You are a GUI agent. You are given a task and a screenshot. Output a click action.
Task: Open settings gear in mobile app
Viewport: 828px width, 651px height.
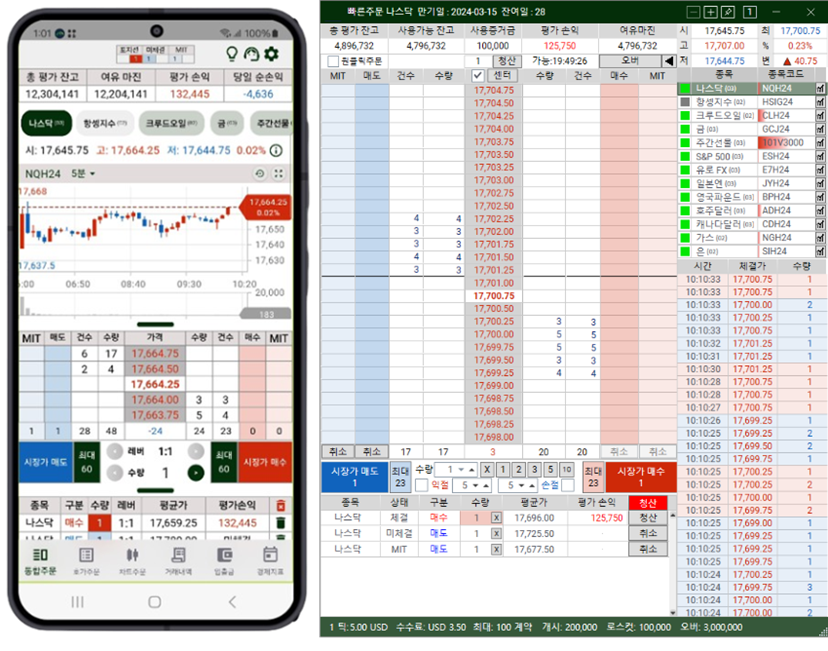click(271, 54)
